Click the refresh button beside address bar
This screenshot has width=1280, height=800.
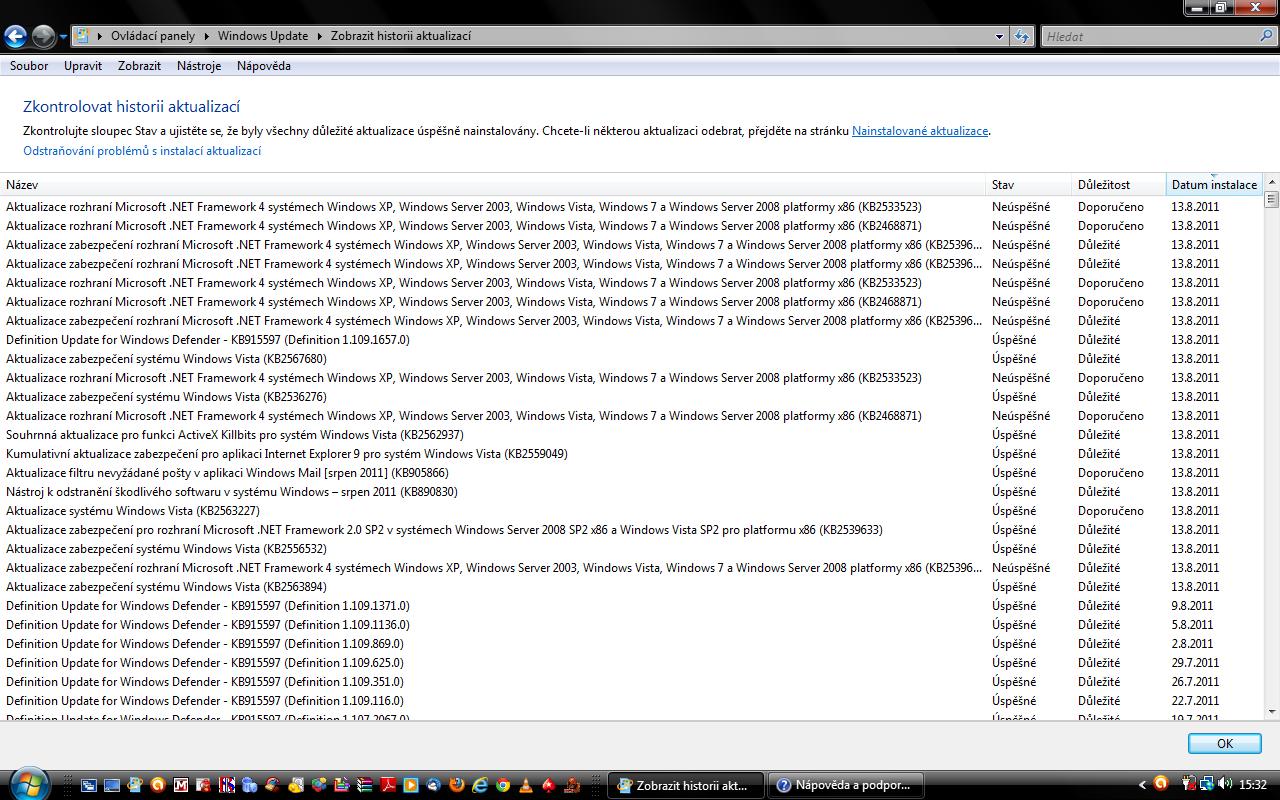1021,37
